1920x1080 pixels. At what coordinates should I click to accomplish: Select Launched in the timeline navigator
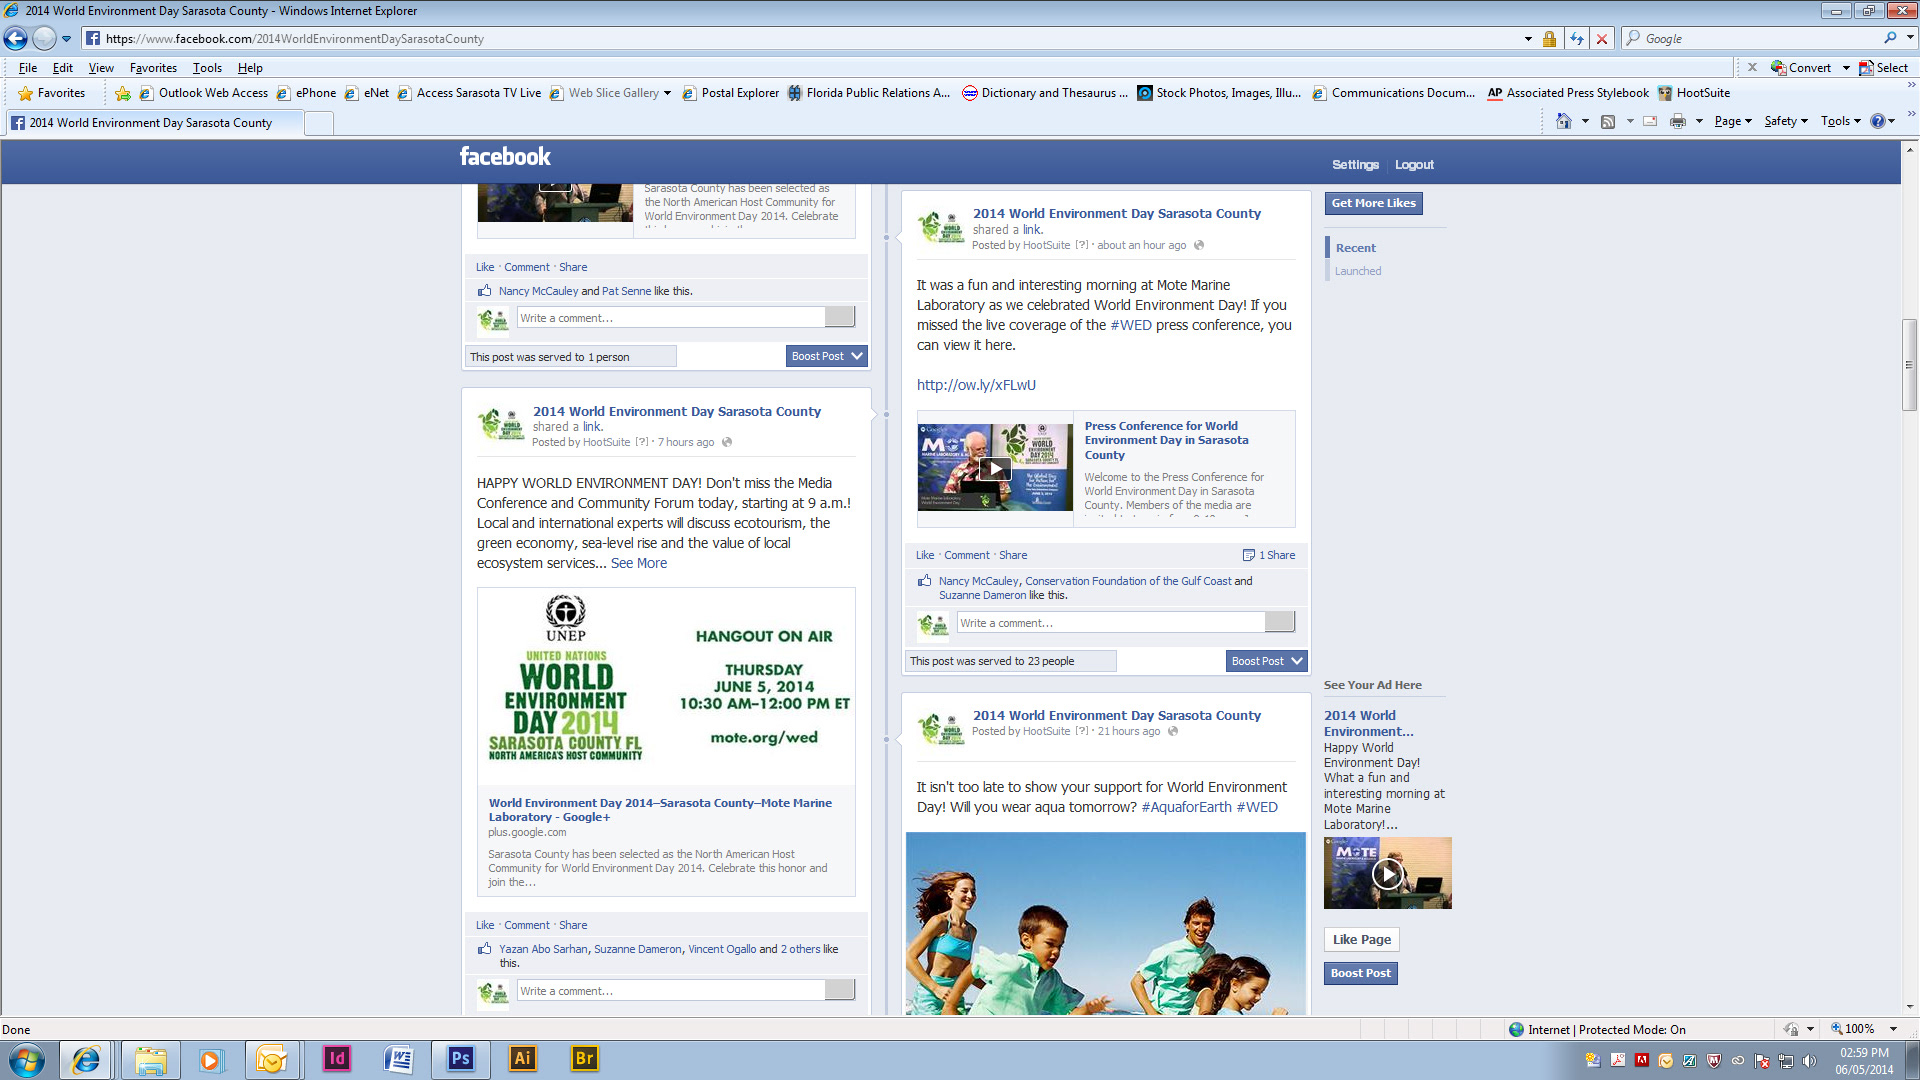(x=1358, y=271)
